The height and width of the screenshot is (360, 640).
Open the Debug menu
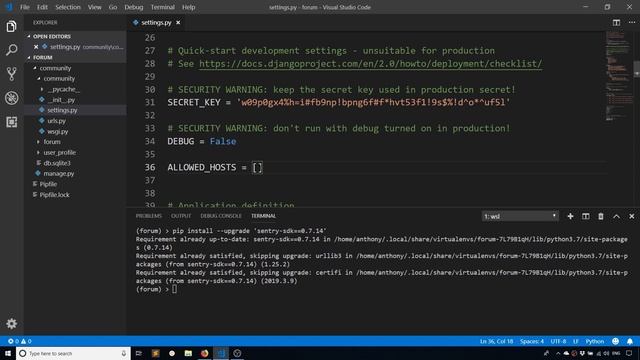coord(133,7)
